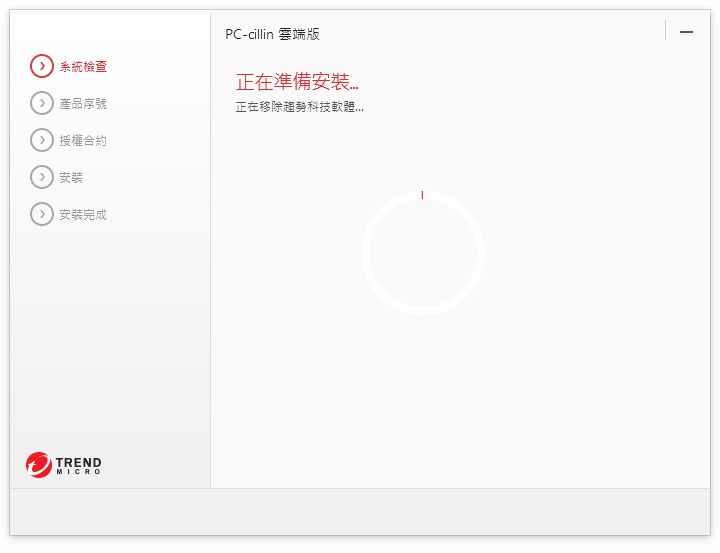720x553 pixels.
Task: Select the 安裝 step label
Action: point(71,178)
